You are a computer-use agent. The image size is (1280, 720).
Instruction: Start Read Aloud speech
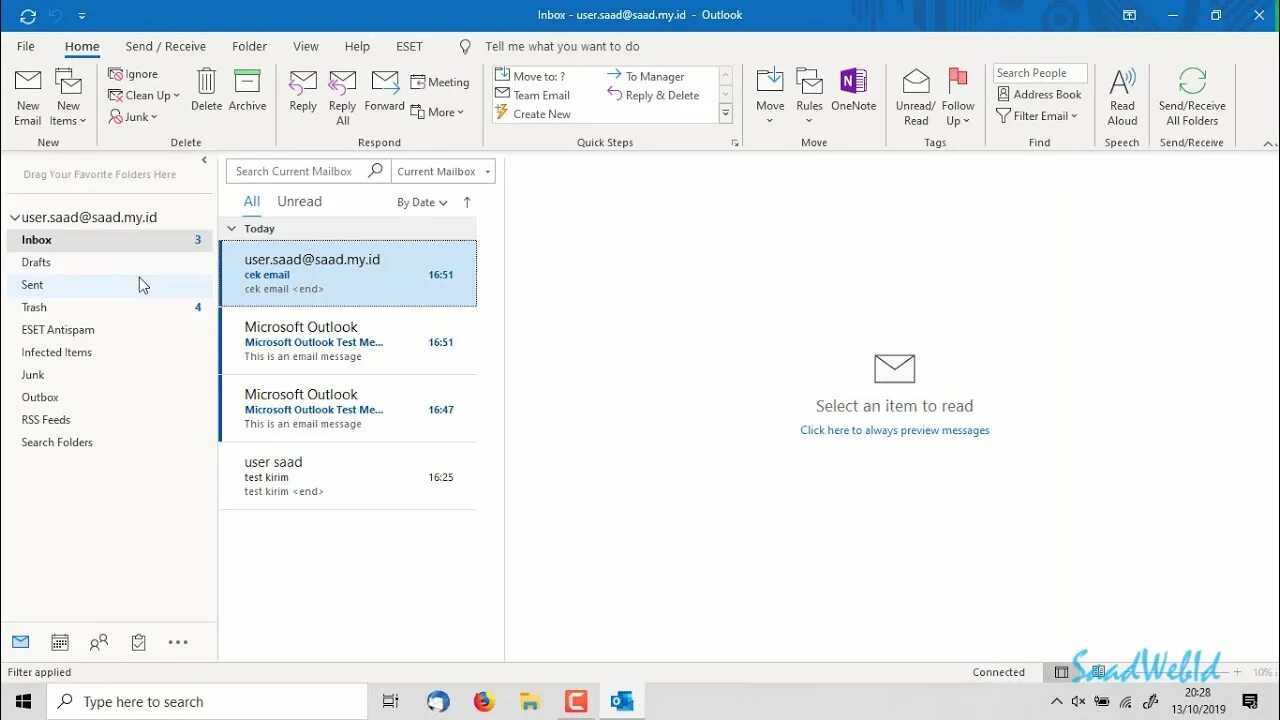(1122, 98)
